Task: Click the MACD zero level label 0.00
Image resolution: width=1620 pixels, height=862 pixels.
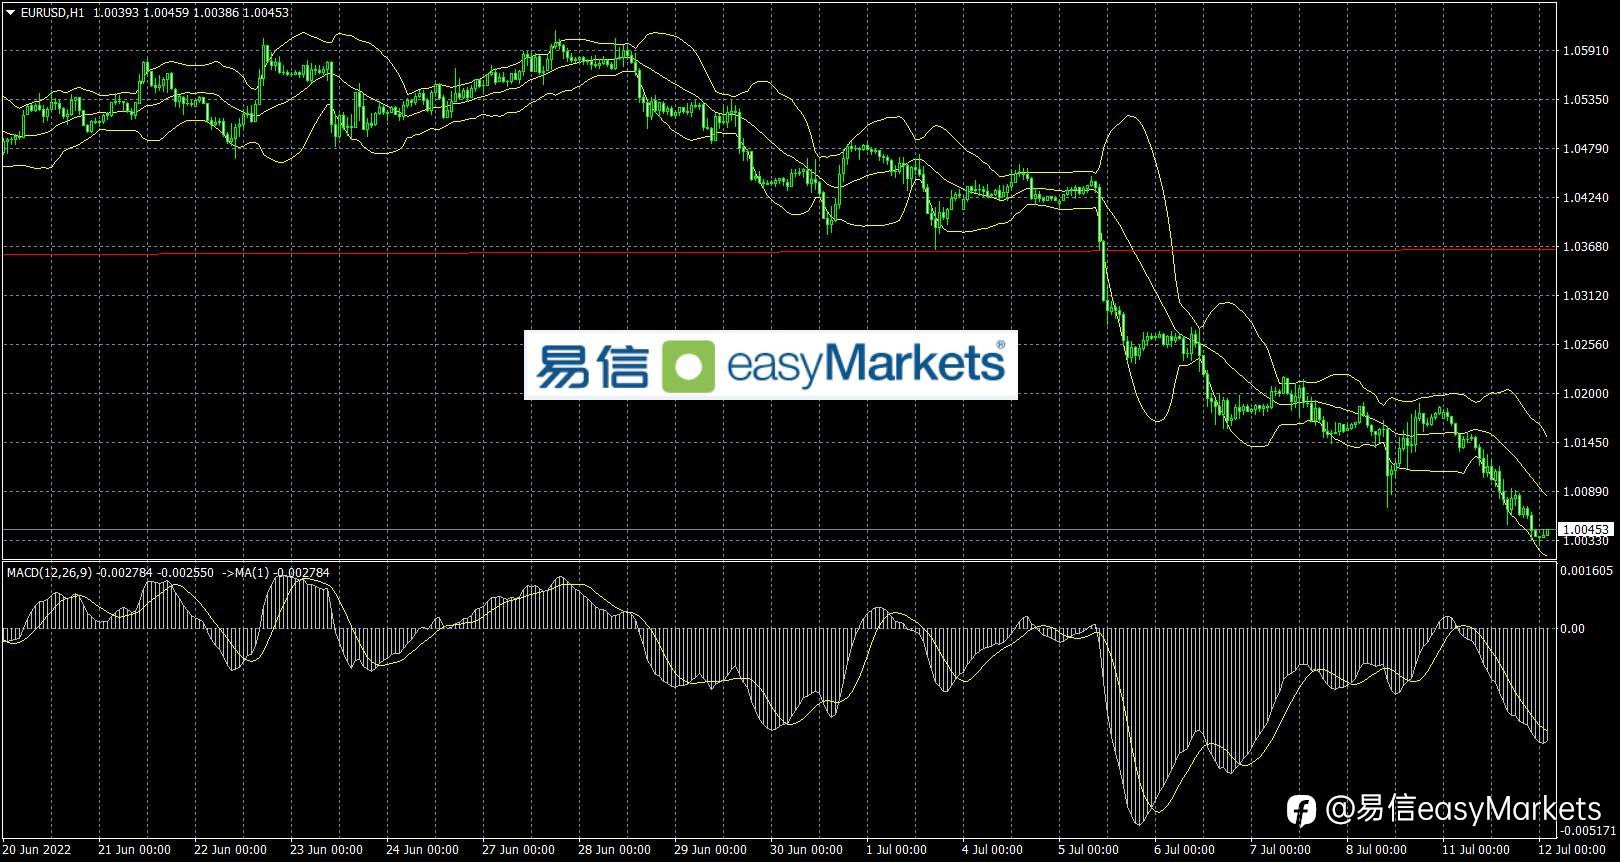Action: [1572, 629]
